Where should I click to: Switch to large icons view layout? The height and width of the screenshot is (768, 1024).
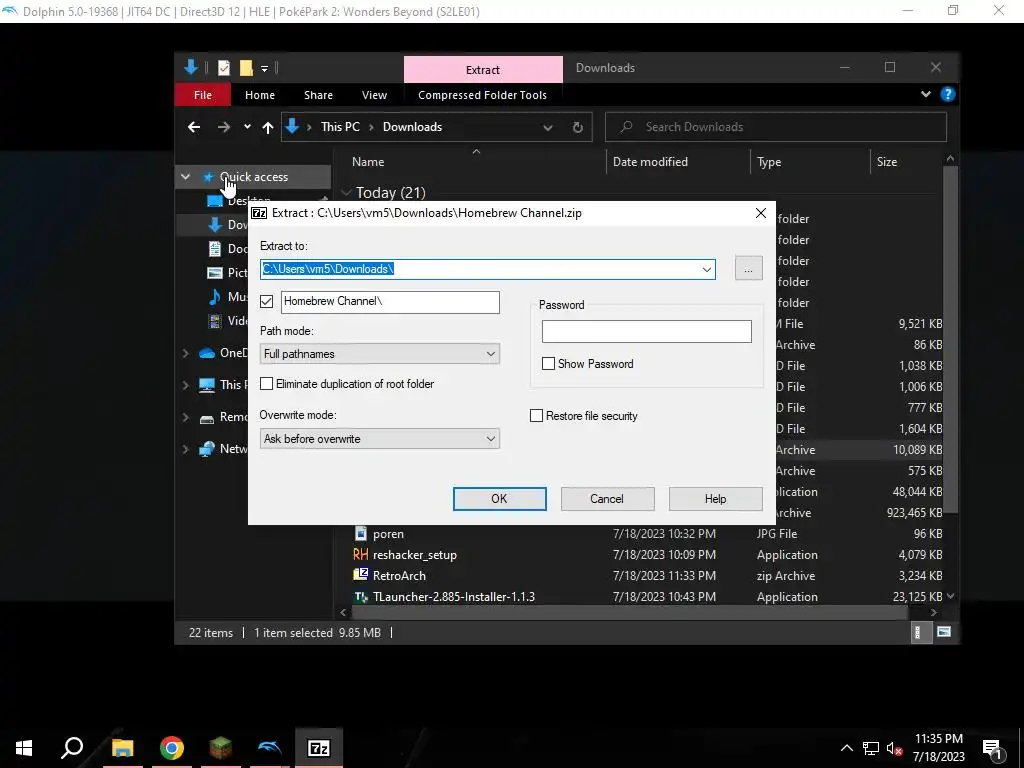[944, 632]
